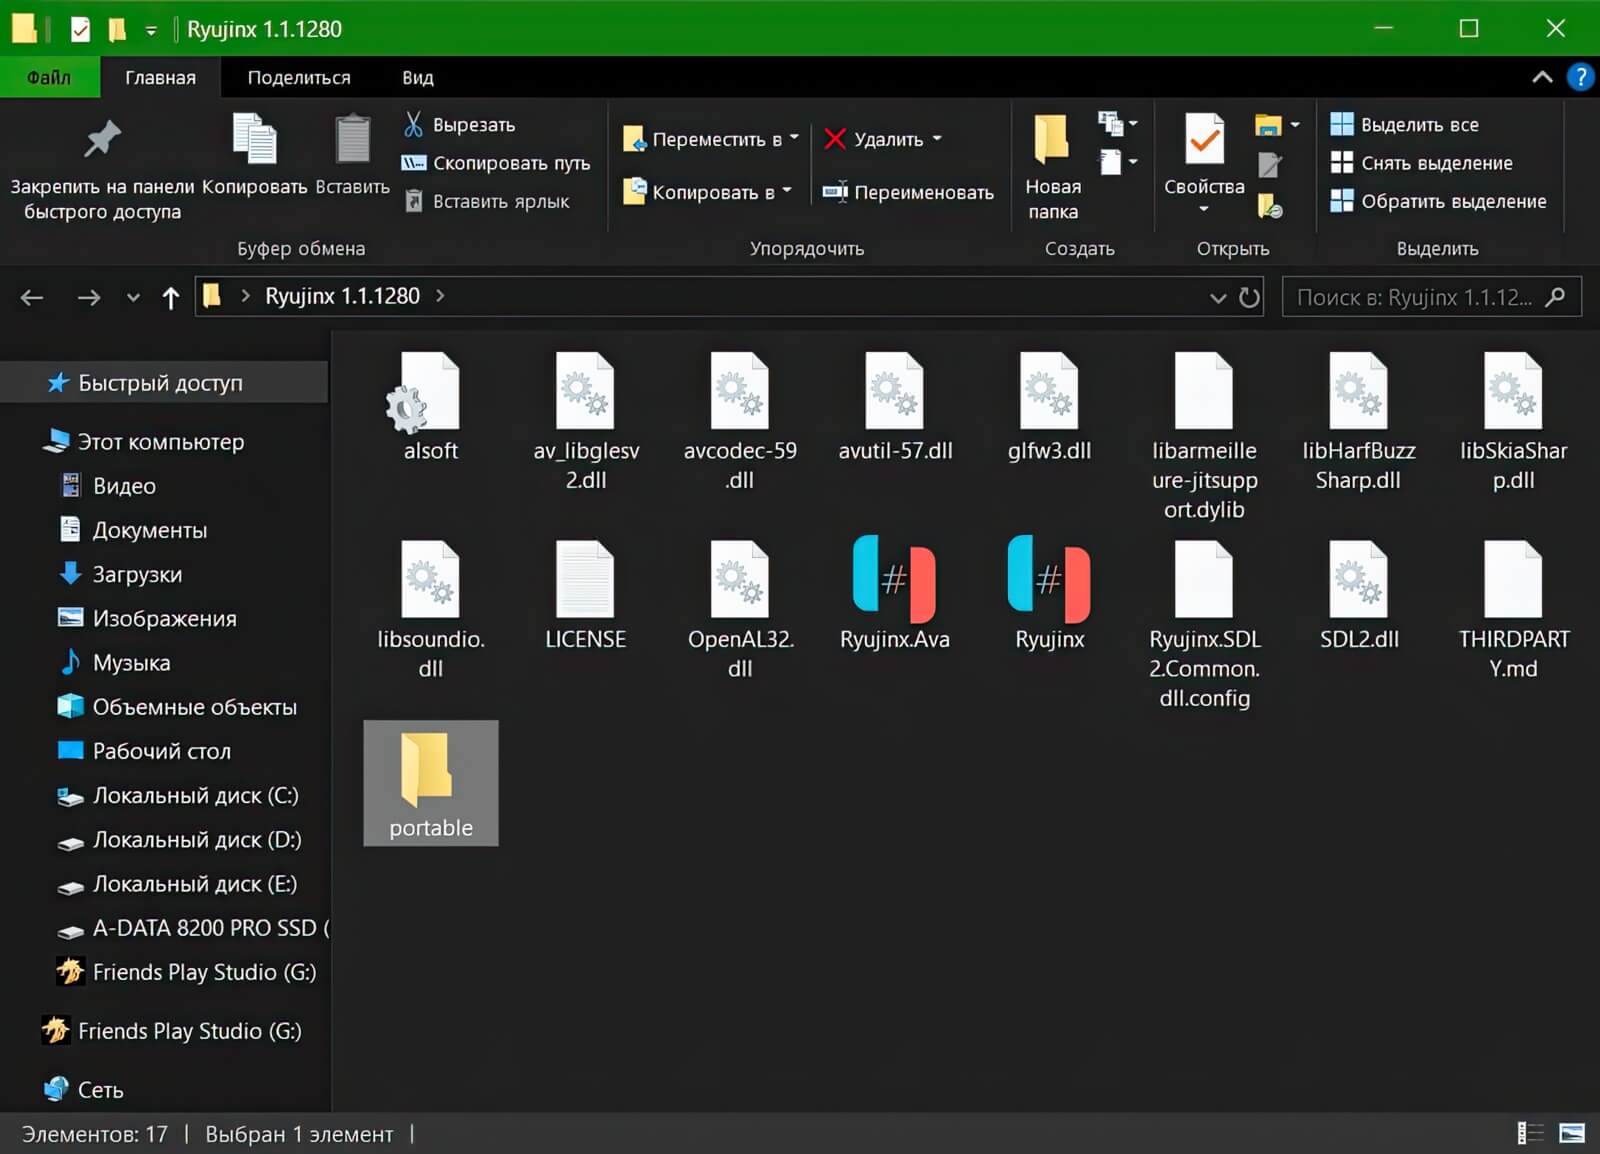
Task: Select Быстрый доступ in sidebar
Action: pos(164,382)
